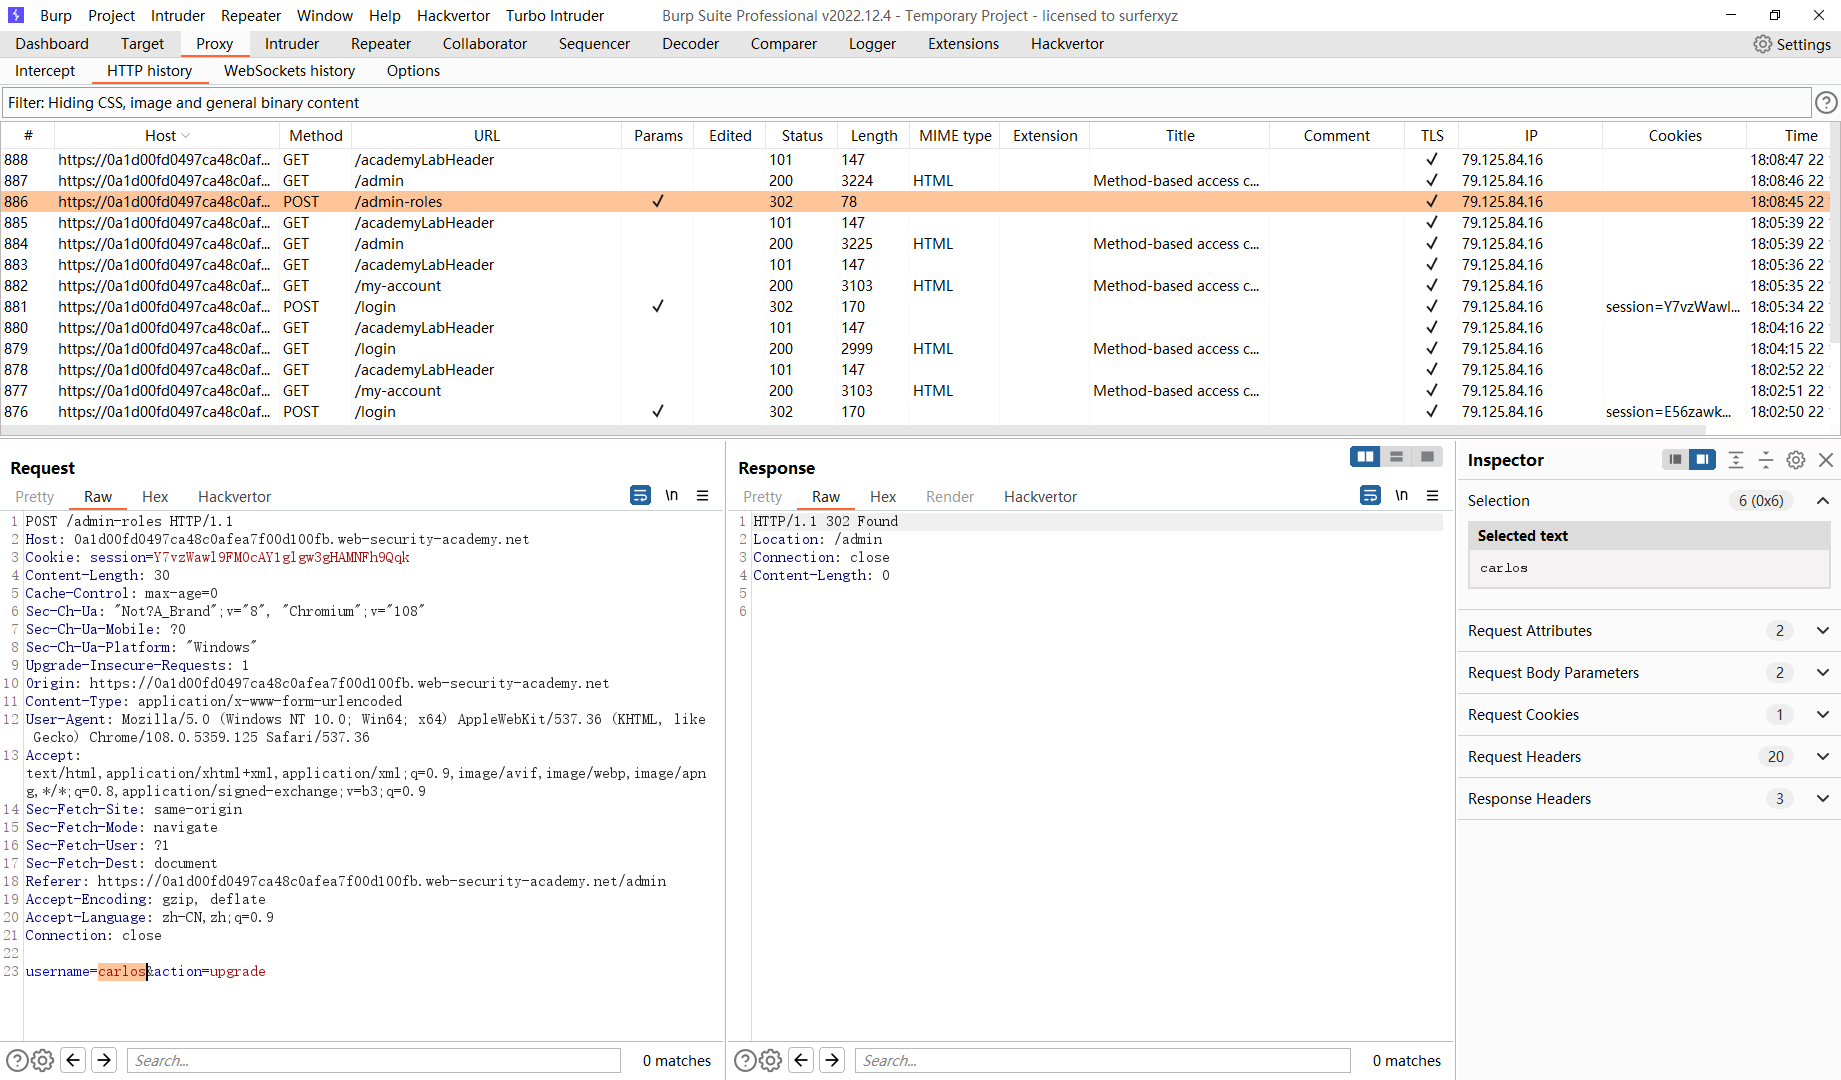
Task: Click the Request search input field
Action: [x=374, y=1061]
